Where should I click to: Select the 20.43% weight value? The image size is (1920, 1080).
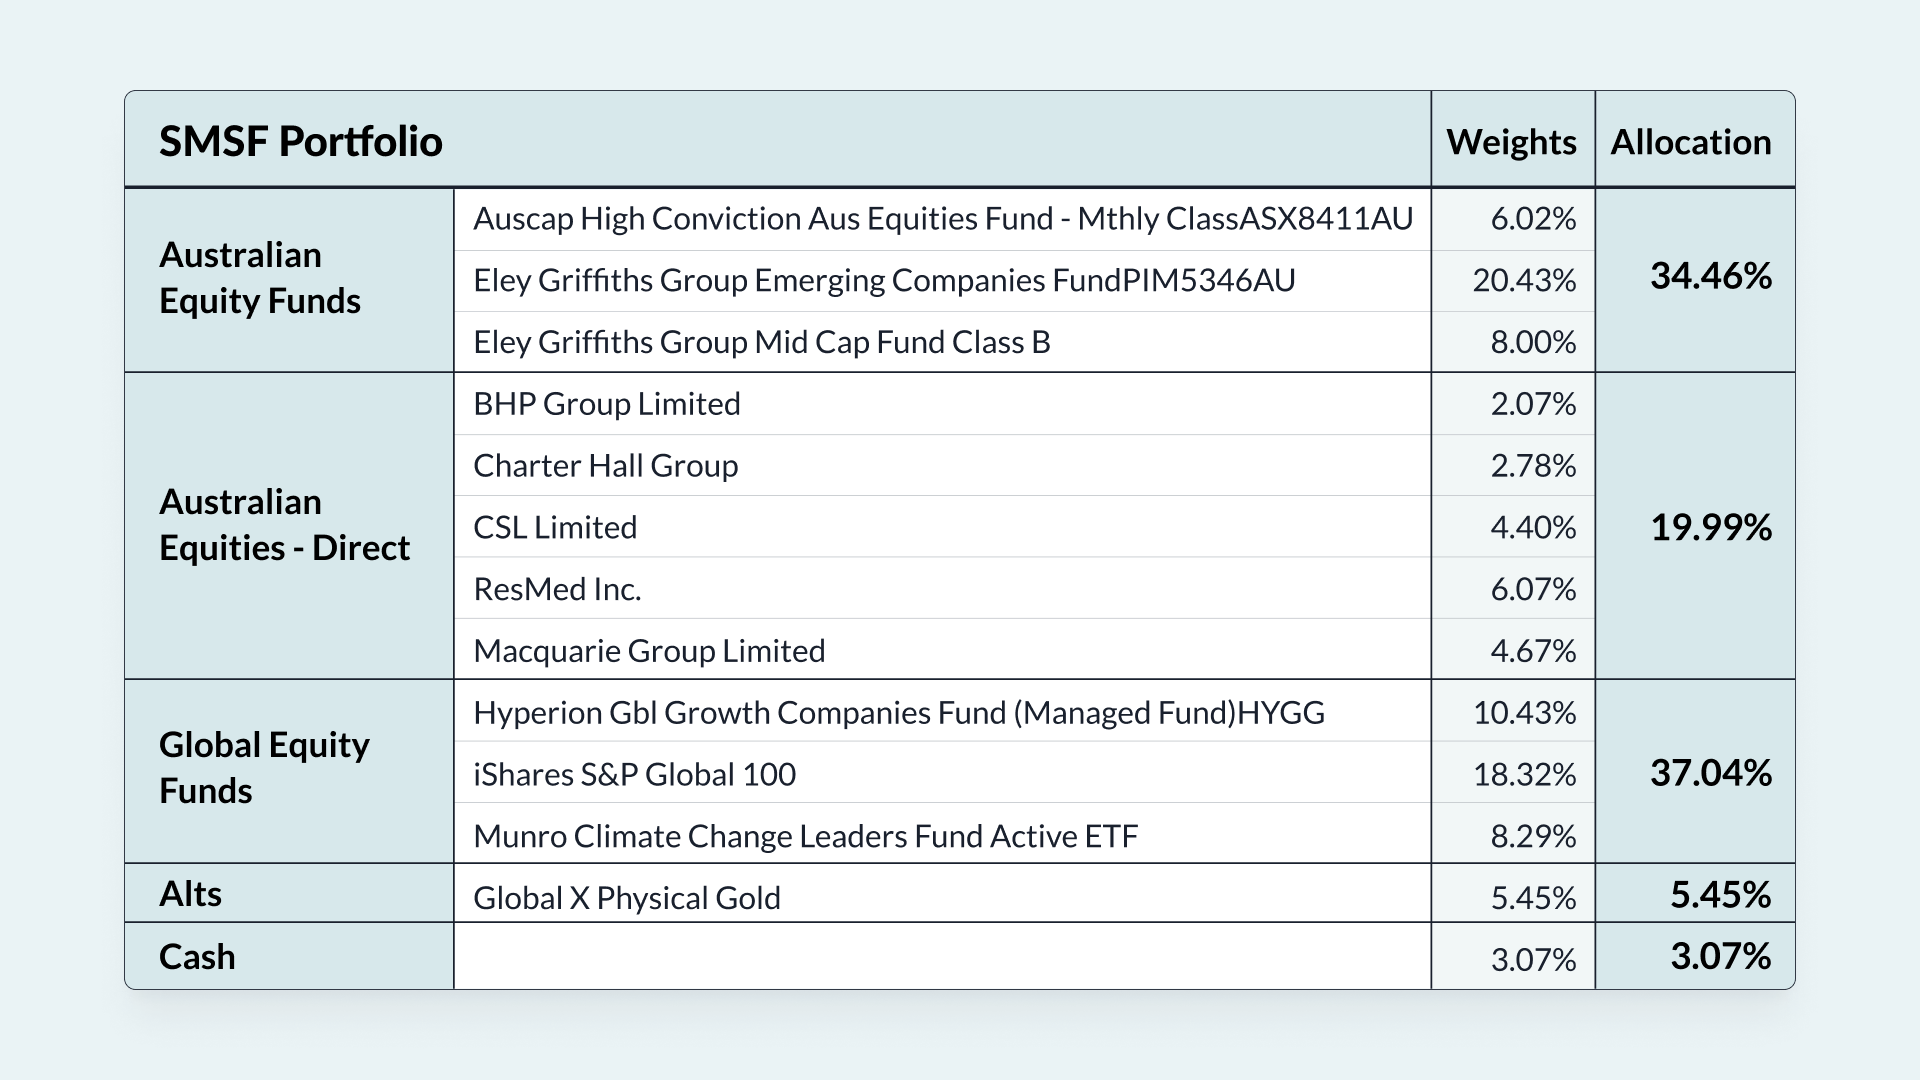click(1523, 281)
